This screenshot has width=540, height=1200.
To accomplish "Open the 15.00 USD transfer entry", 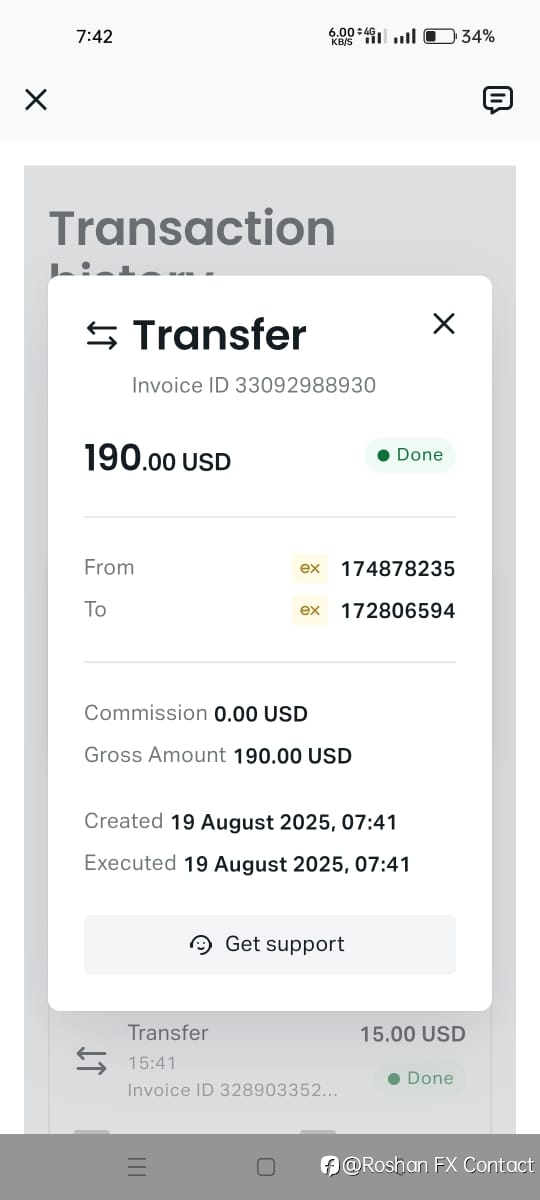I will [x=270, y=1061].
